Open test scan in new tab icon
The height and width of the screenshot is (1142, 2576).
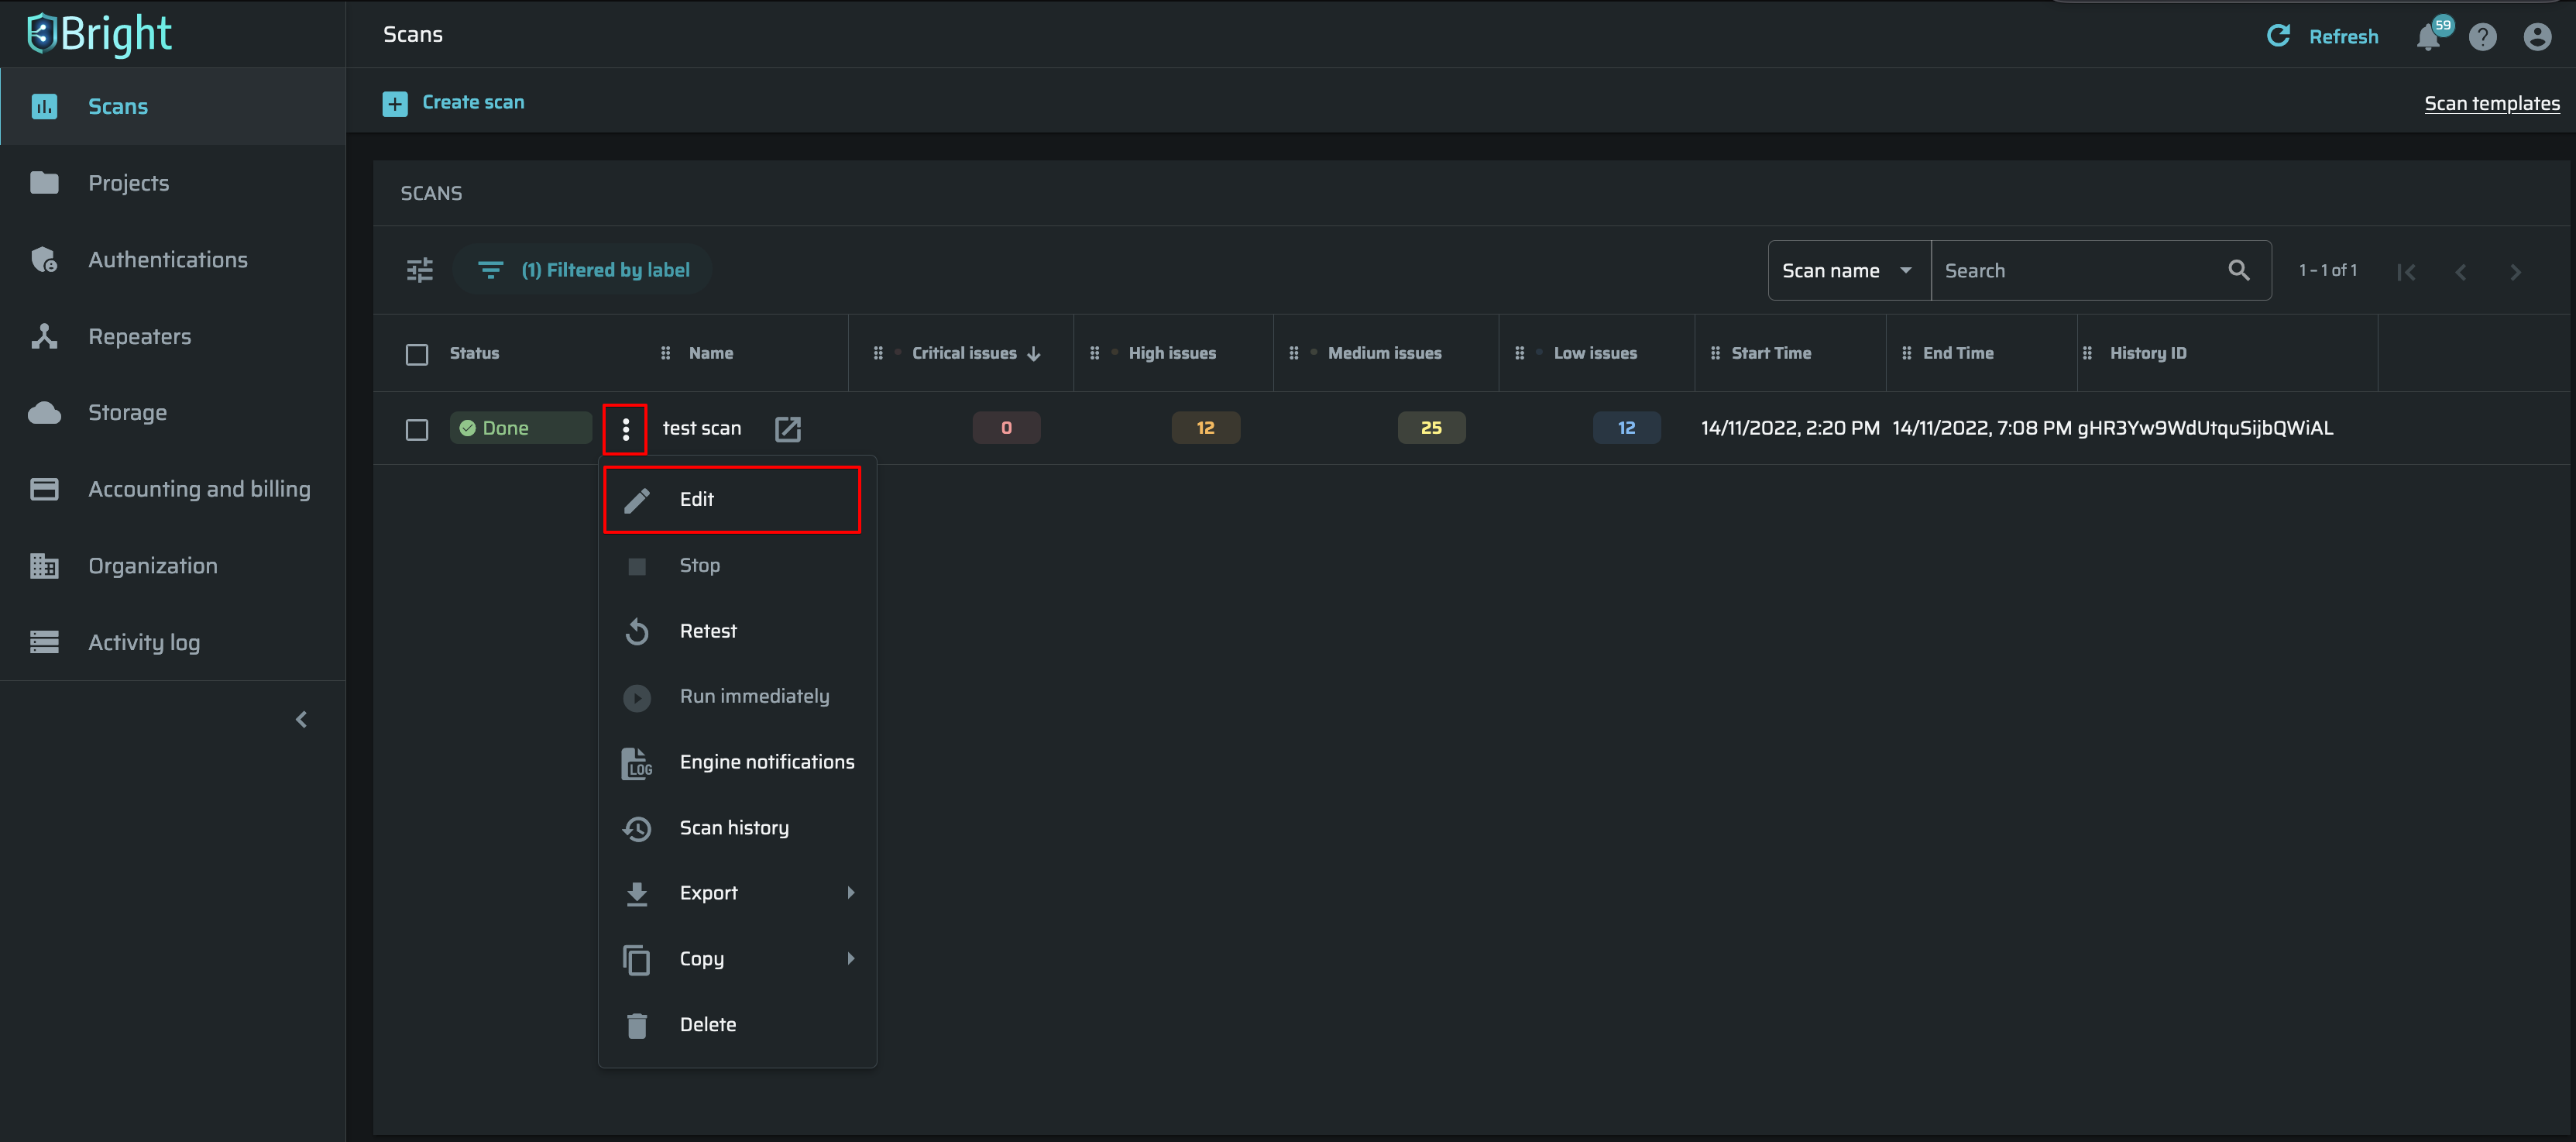pyautogui.click(x=788, y=429)
